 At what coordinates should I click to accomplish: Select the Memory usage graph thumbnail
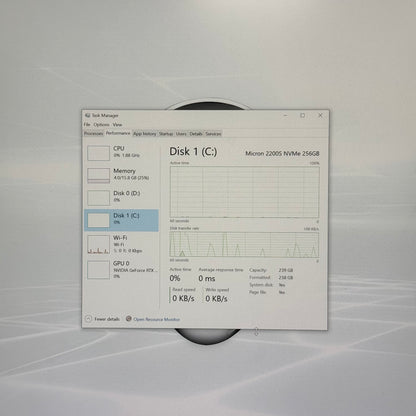[98, 175]
